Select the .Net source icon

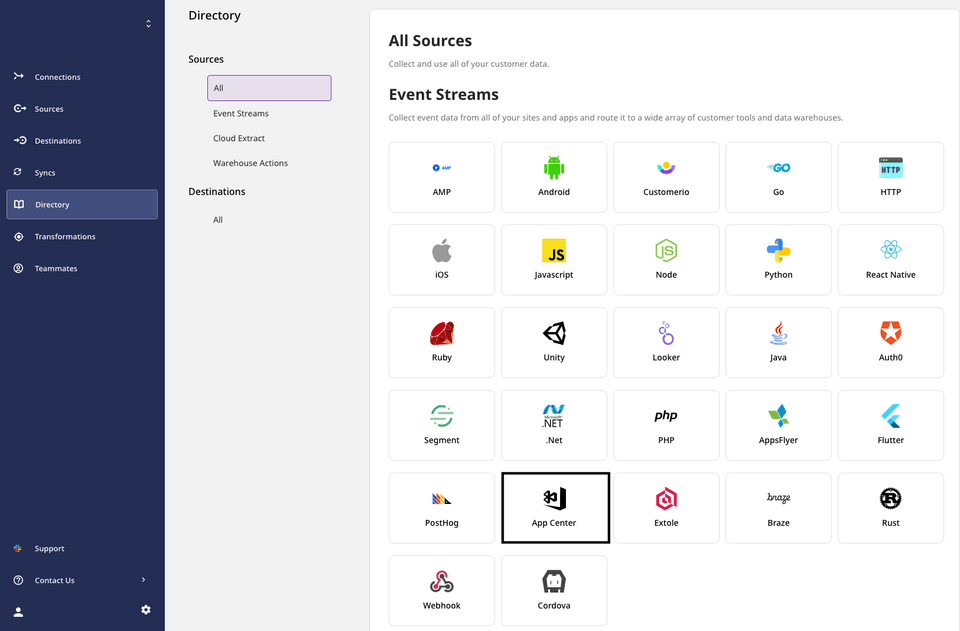pyautogui.click(x=553, y=416)
